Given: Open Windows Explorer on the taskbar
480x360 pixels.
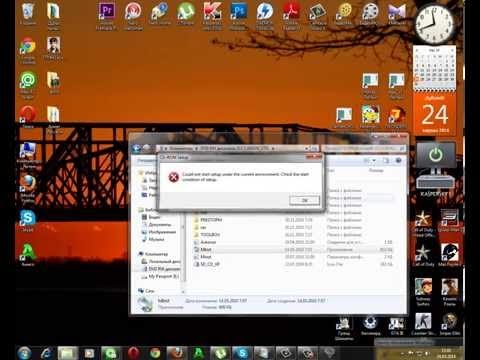Looking at the screenshot, I should coord(68,353).
